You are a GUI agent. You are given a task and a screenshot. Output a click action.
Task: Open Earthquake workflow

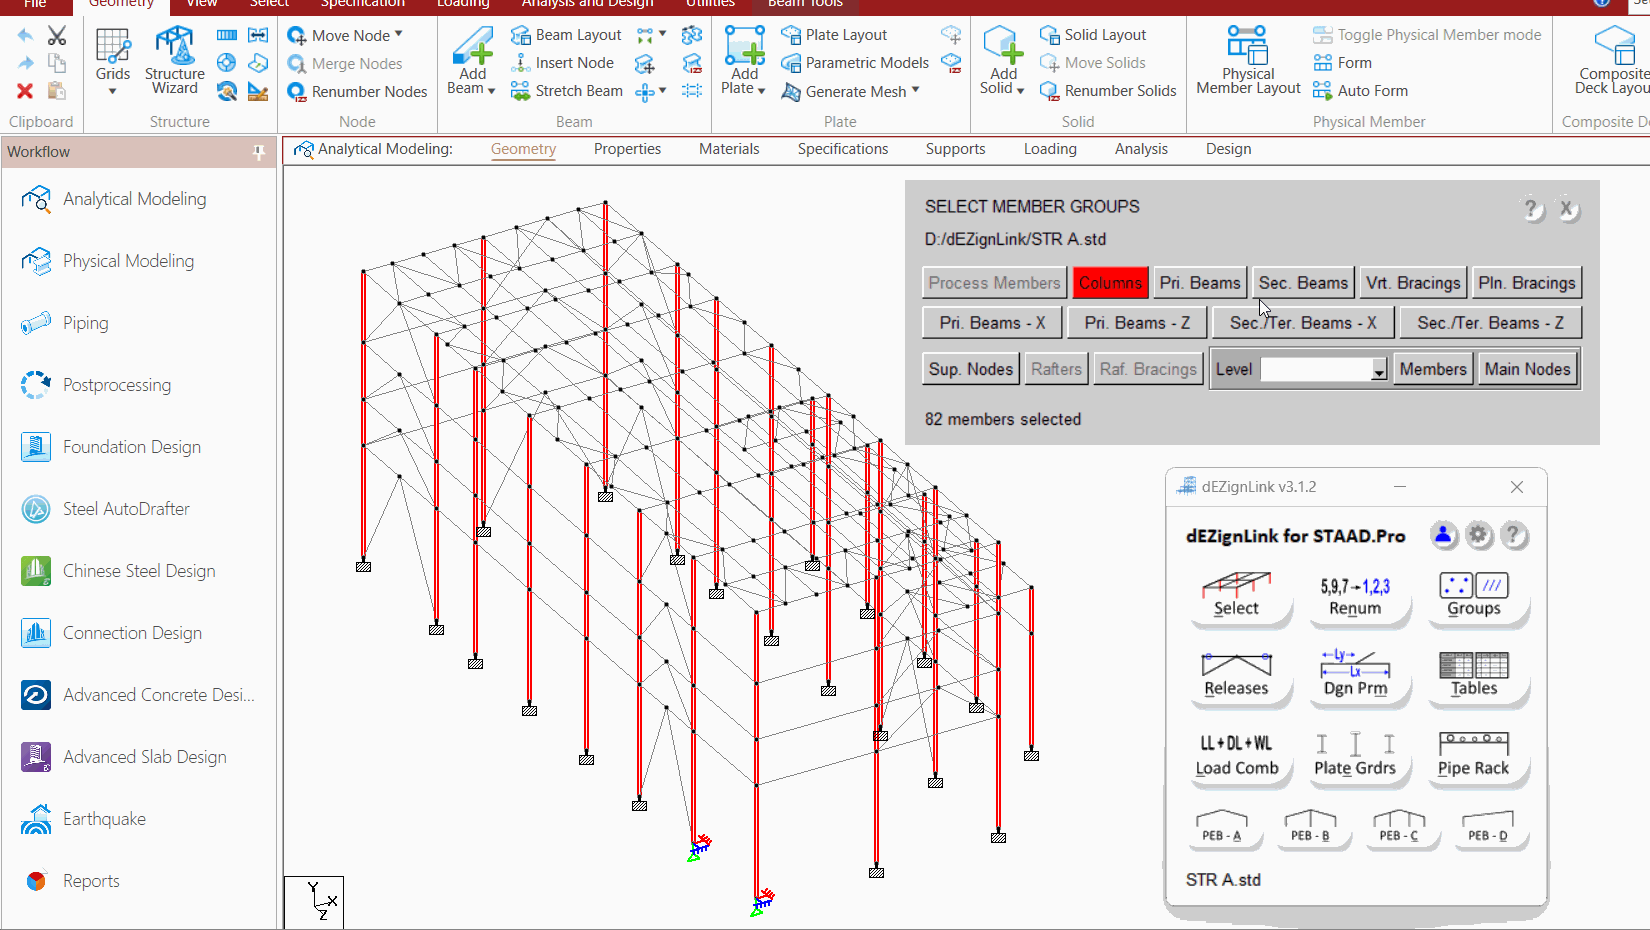(104, 819)
